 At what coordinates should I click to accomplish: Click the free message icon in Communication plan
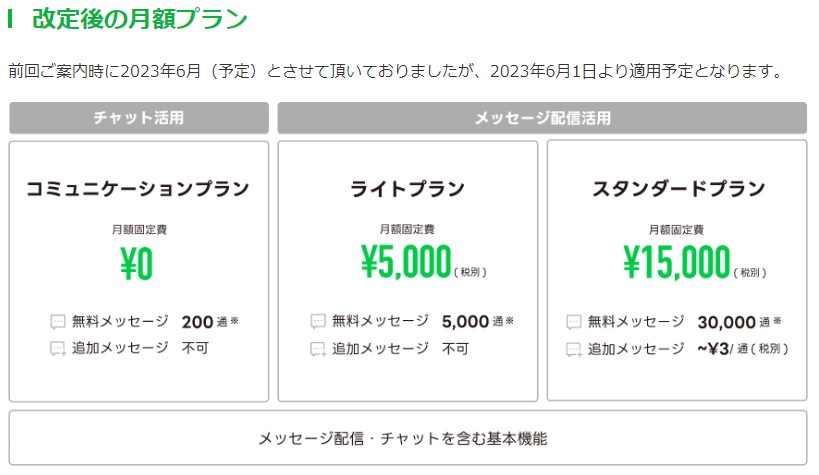(58, 322)
